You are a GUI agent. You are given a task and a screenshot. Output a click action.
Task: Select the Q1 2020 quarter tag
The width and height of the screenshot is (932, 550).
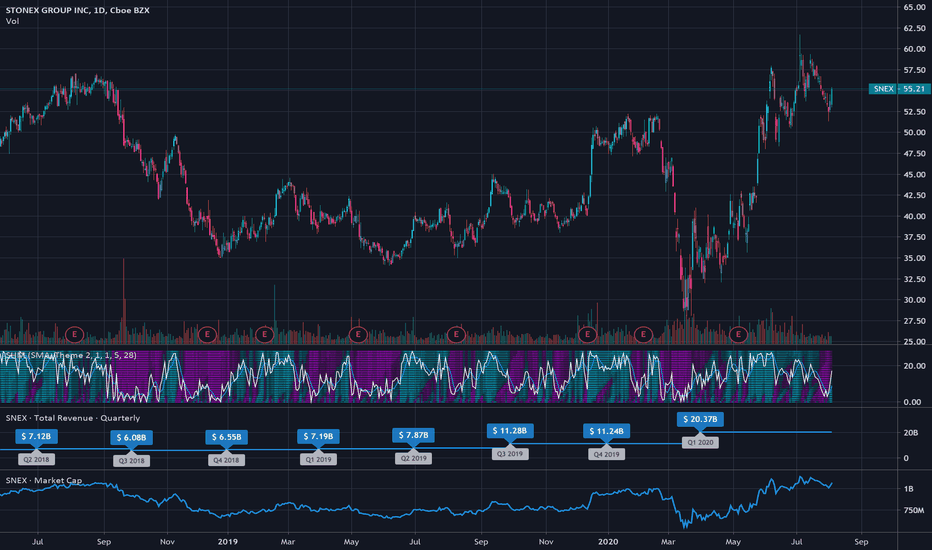pyautogui.click(x=700, y=442)
